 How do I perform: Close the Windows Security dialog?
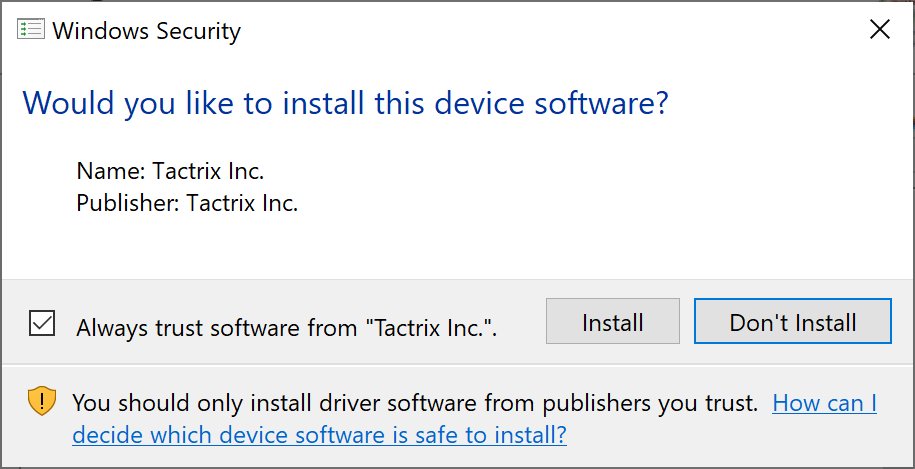tap(879, 29)
